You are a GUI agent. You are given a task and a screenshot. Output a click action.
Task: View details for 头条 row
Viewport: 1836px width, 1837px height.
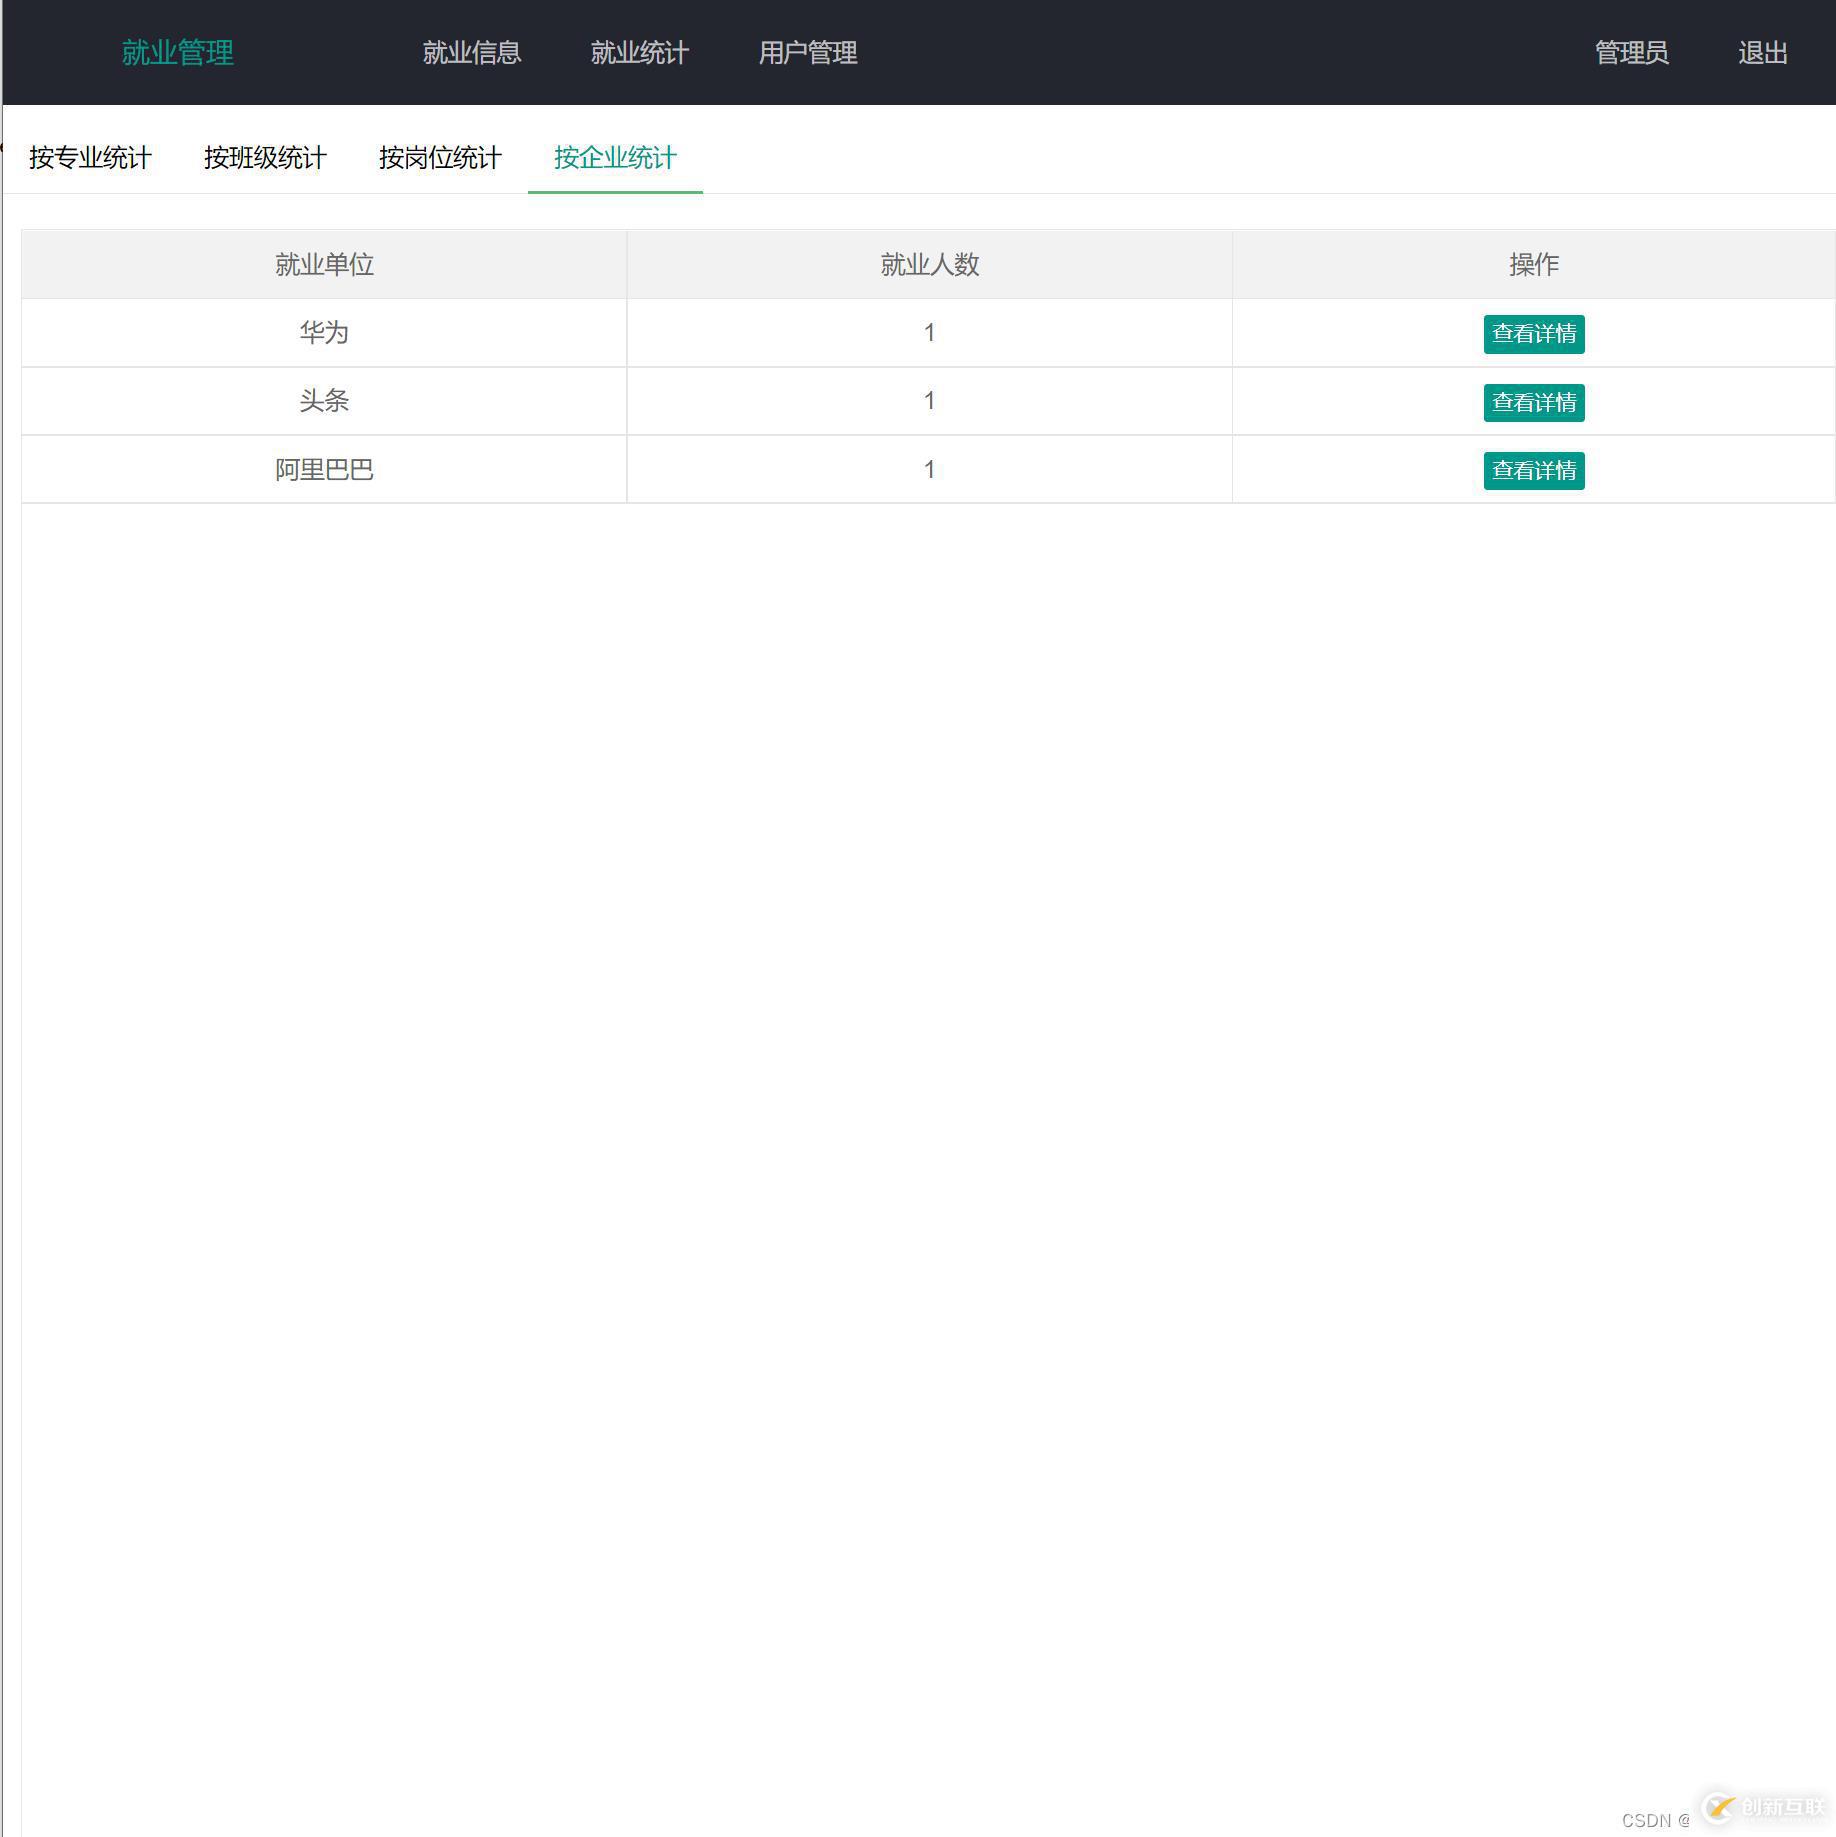(1534, 403)
